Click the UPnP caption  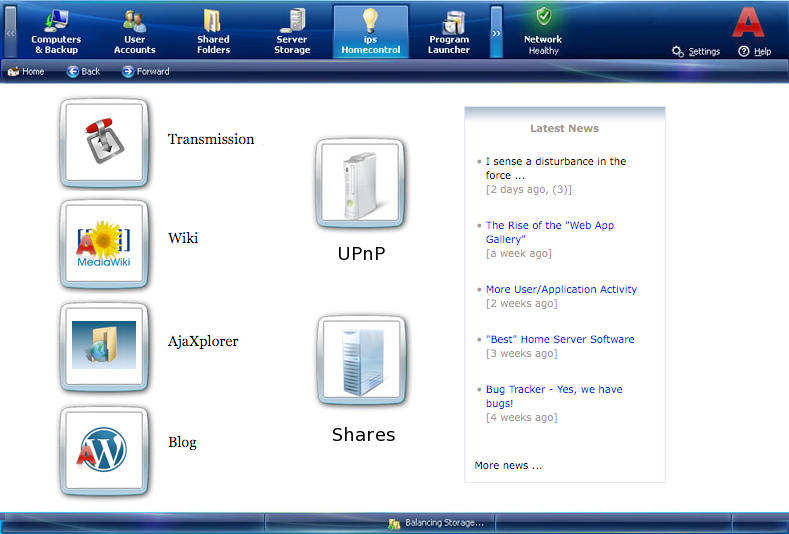click(x=361, y=253)
